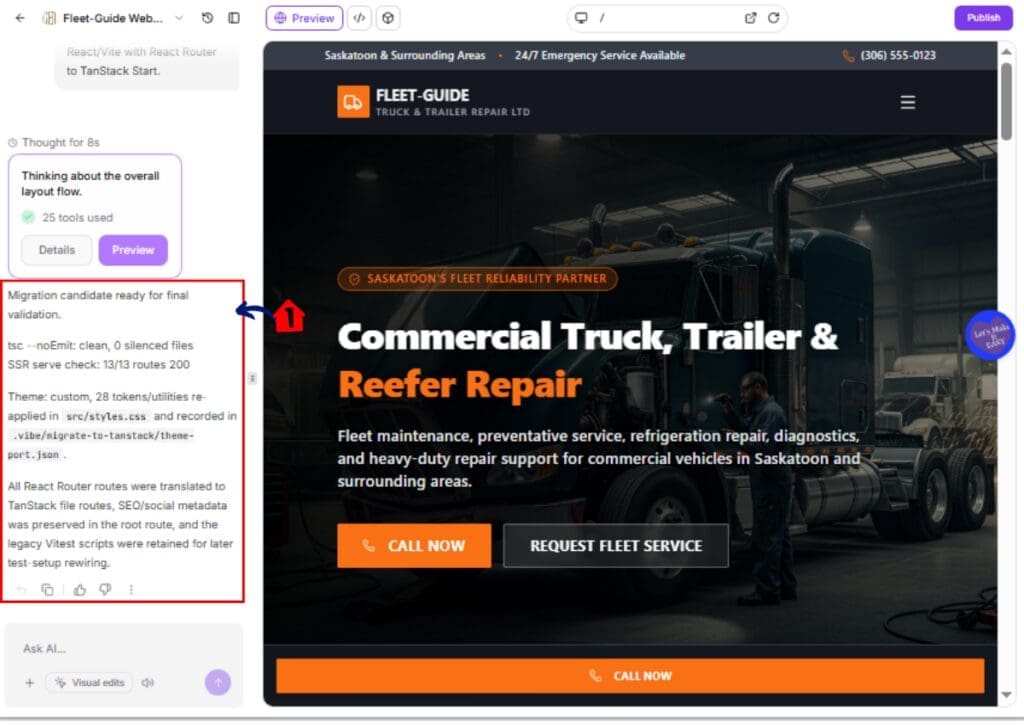Open preview in new tab icon
This screenshot has width=1024, height=725.
(750, 18)
